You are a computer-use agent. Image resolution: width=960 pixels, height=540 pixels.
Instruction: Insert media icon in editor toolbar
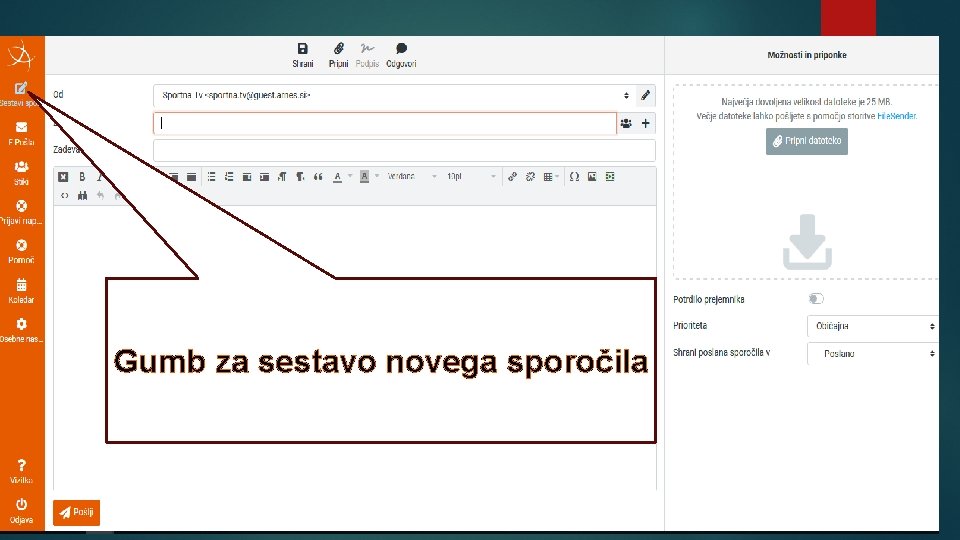[x=610, y=177]
